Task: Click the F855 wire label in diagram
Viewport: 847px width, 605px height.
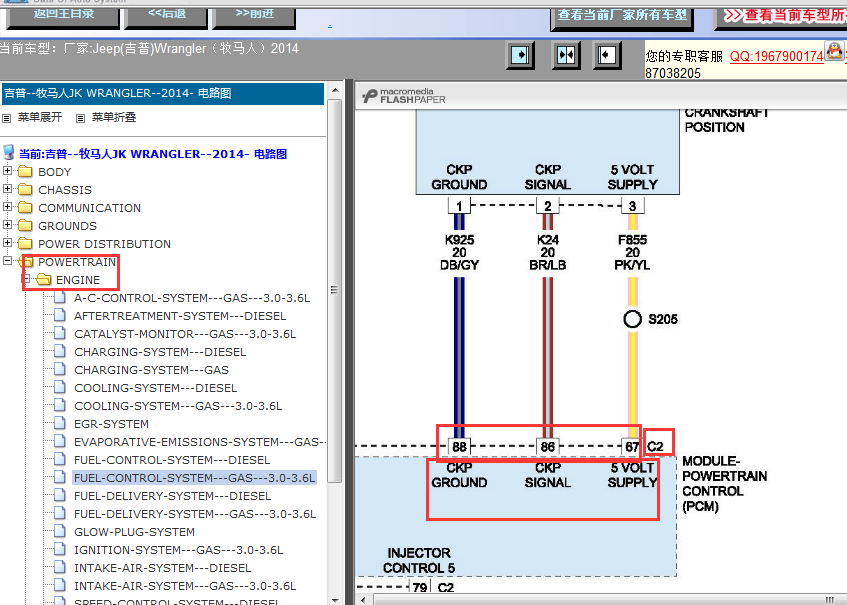Action: (632, 239)
